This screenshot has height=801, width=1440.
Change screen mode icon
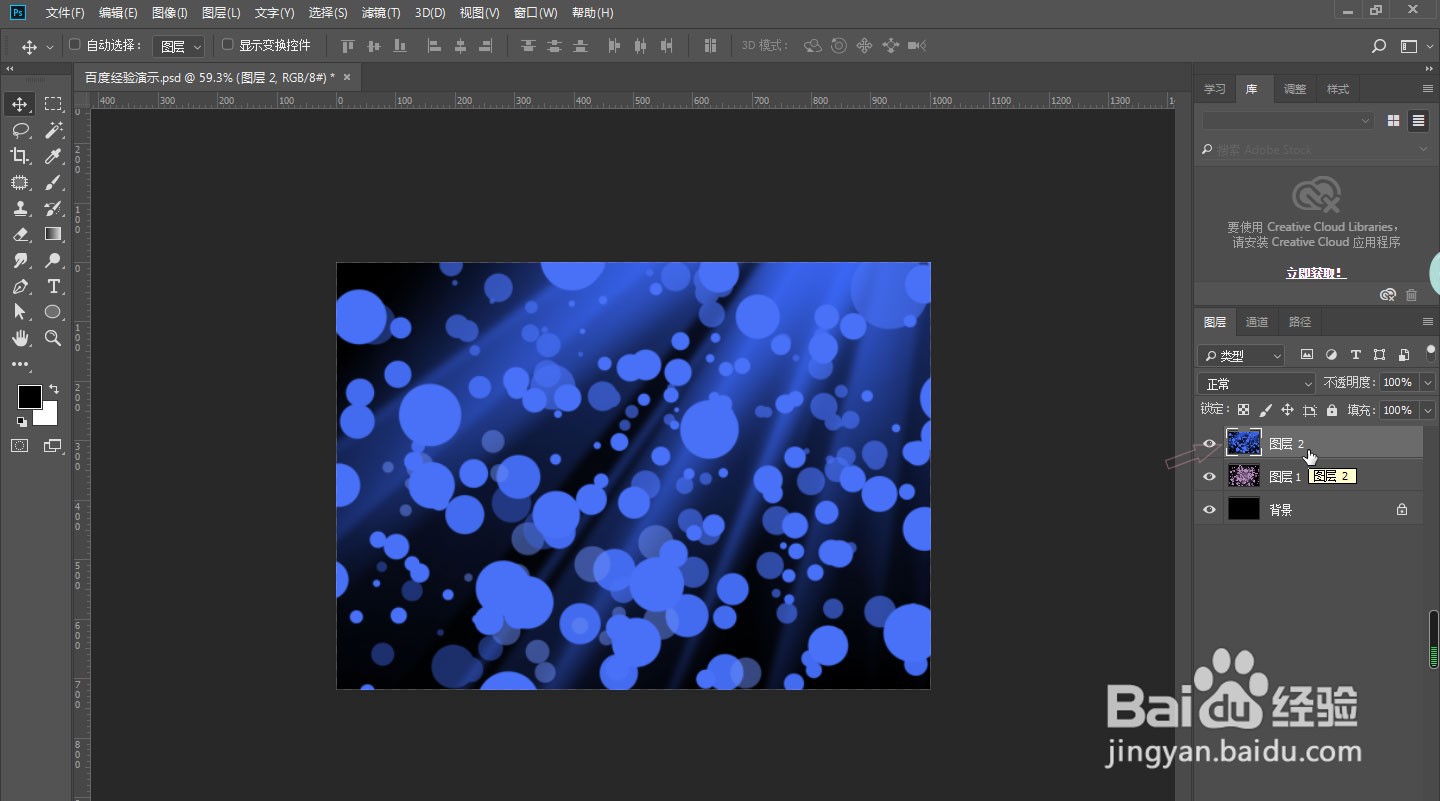click(53, 446)
